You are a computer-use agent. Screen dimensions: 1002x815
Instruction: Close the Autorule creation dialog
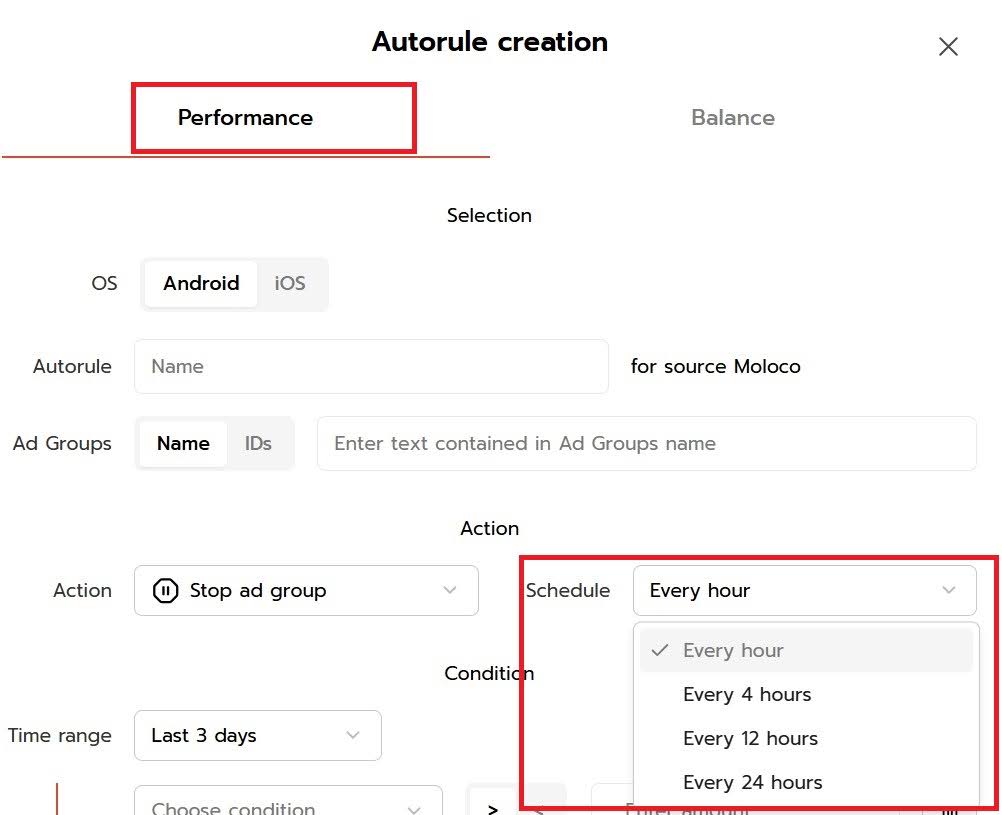[x=948, y=47]
